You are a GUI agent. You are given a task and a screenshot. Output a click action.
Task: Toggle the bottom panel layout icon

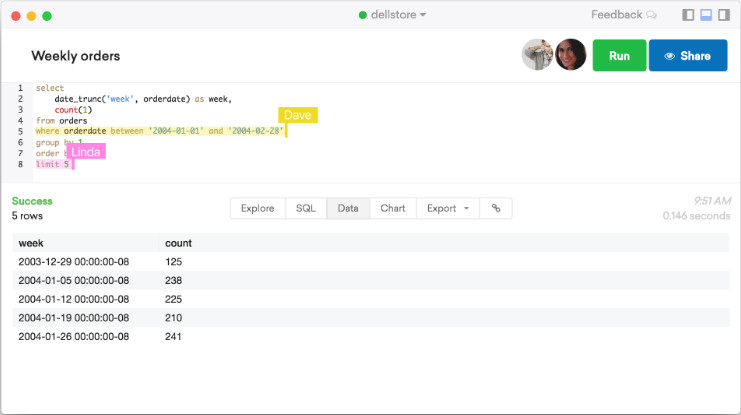(706, 15)
